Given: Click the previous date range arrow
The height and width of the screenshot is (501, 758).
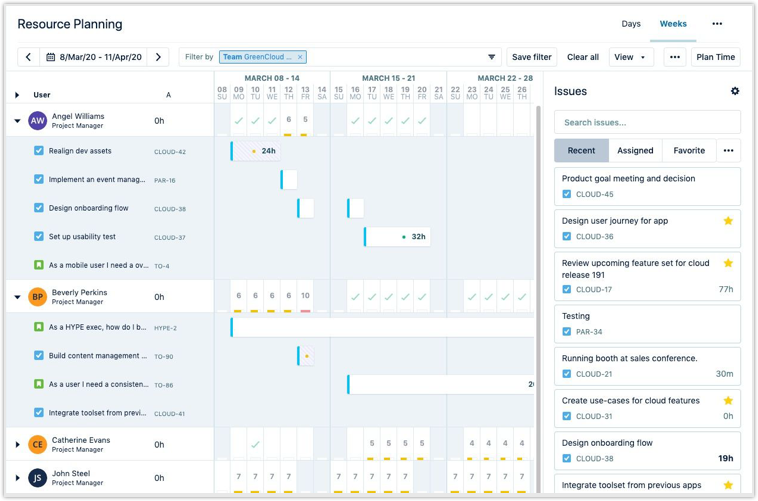Looking at the screenshot, I should tap(28, 58).
